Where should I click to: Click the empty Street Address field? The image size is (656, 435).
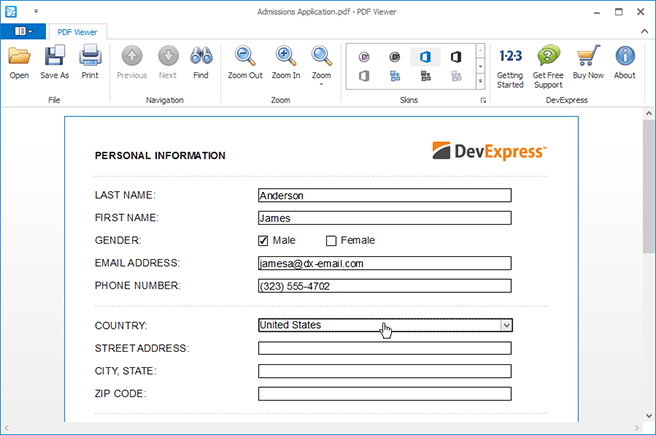(384, 348)
